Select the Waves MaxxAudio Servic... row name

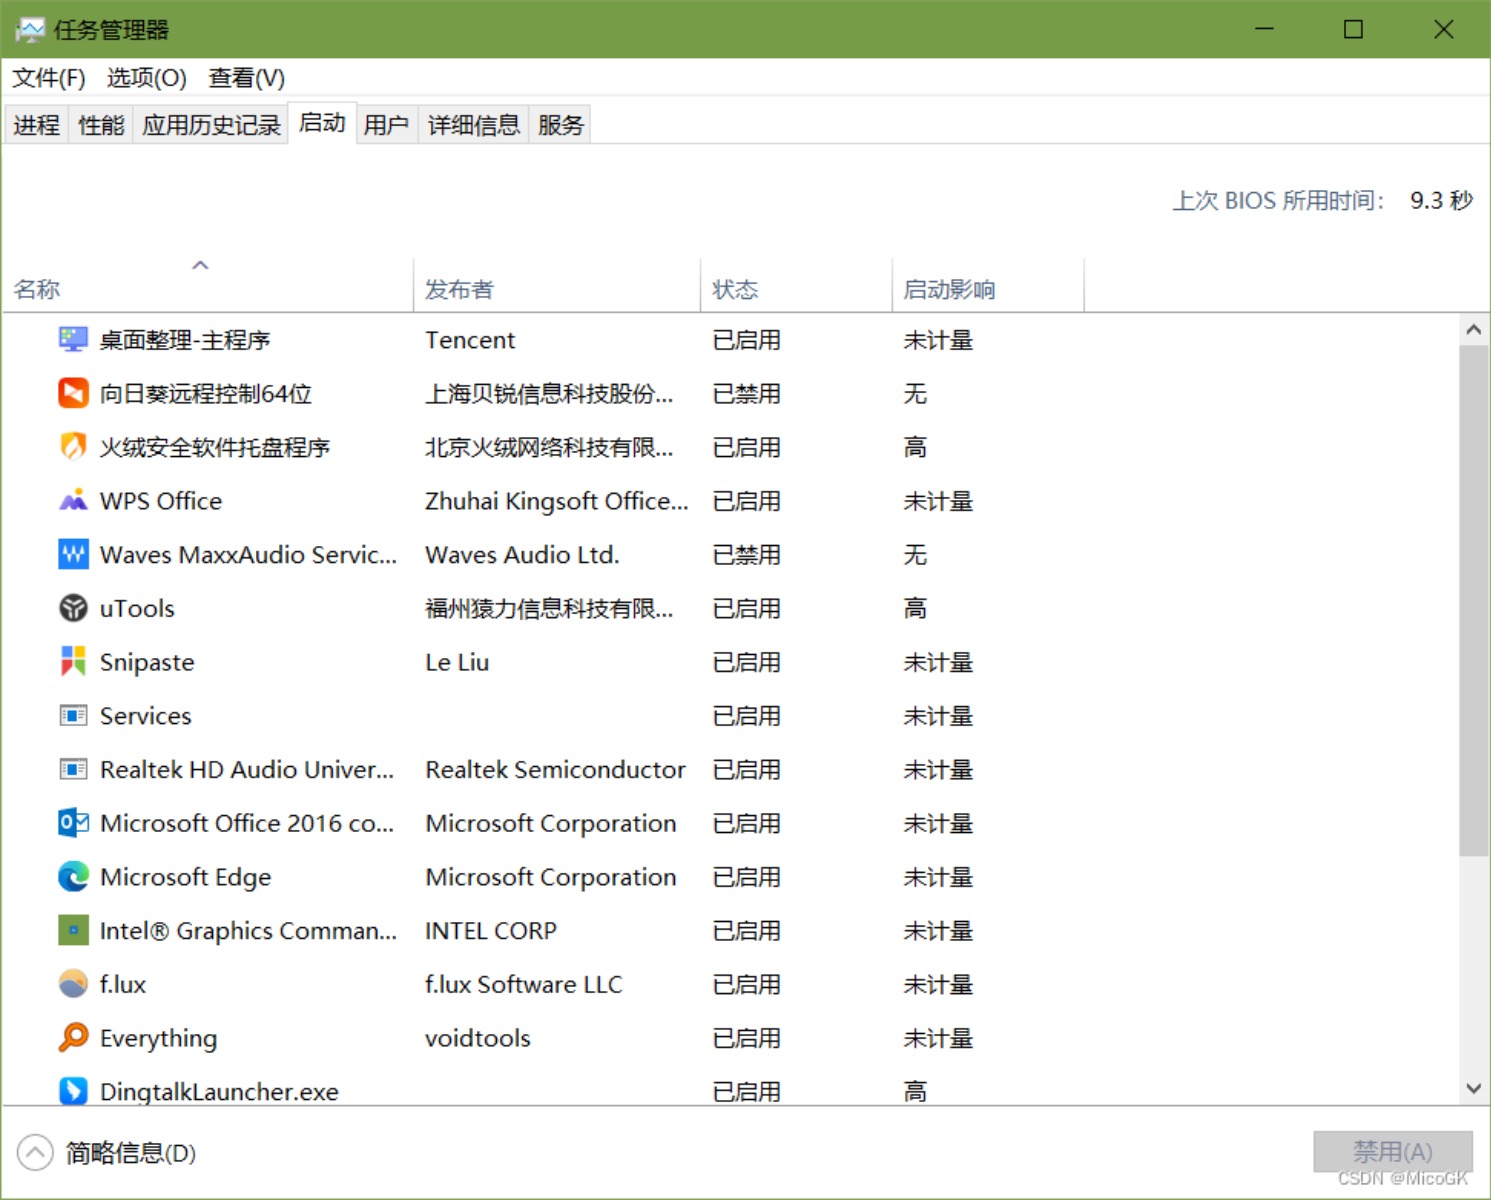point(248,555)
